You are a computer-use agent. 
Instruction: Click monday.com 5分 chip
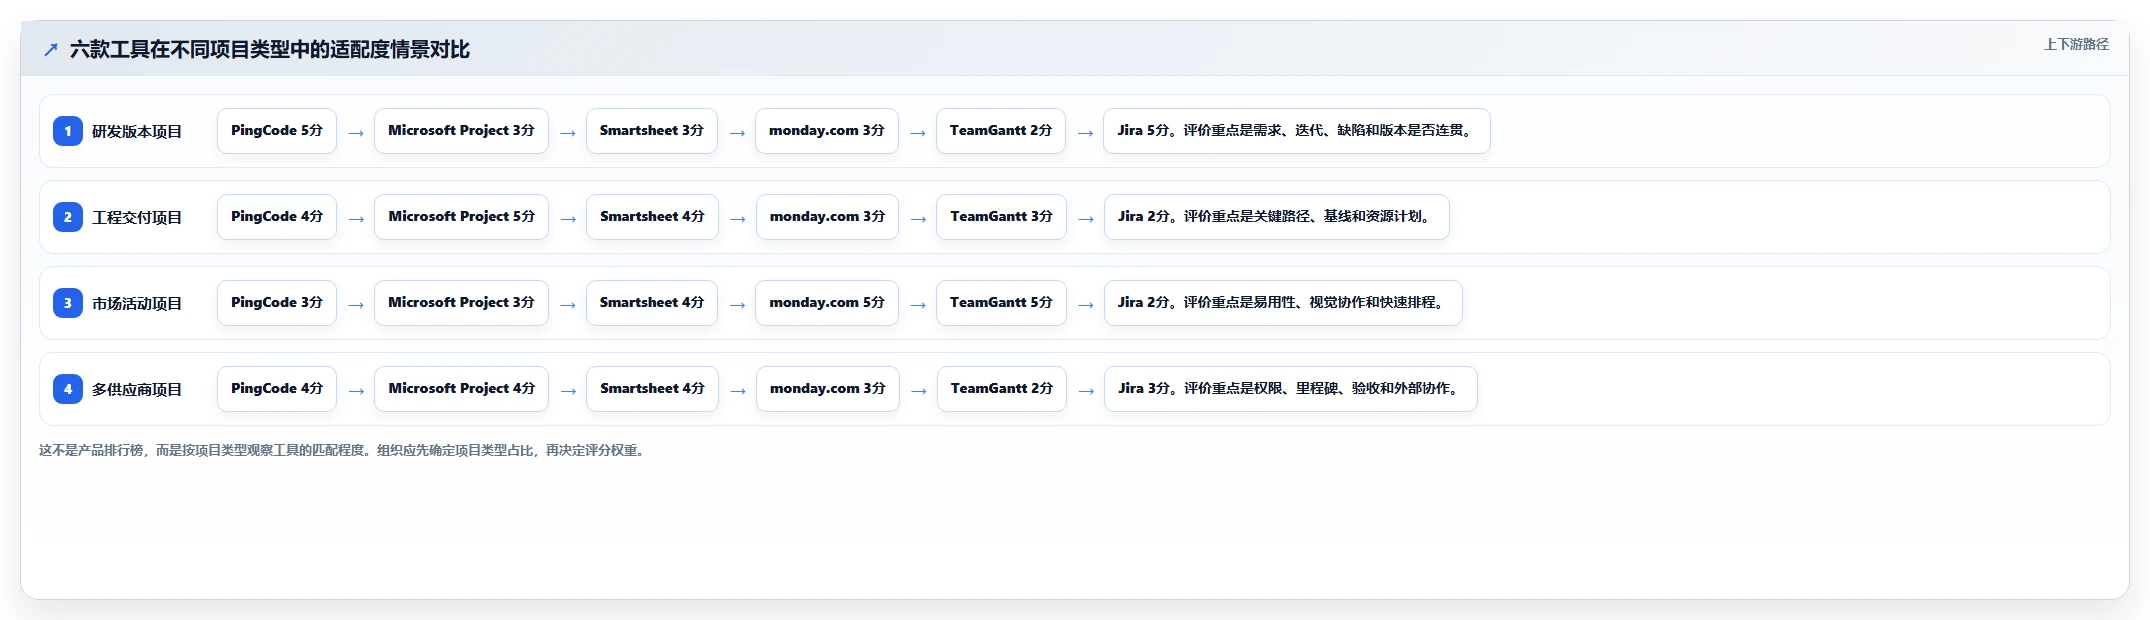tap(827, 303)
